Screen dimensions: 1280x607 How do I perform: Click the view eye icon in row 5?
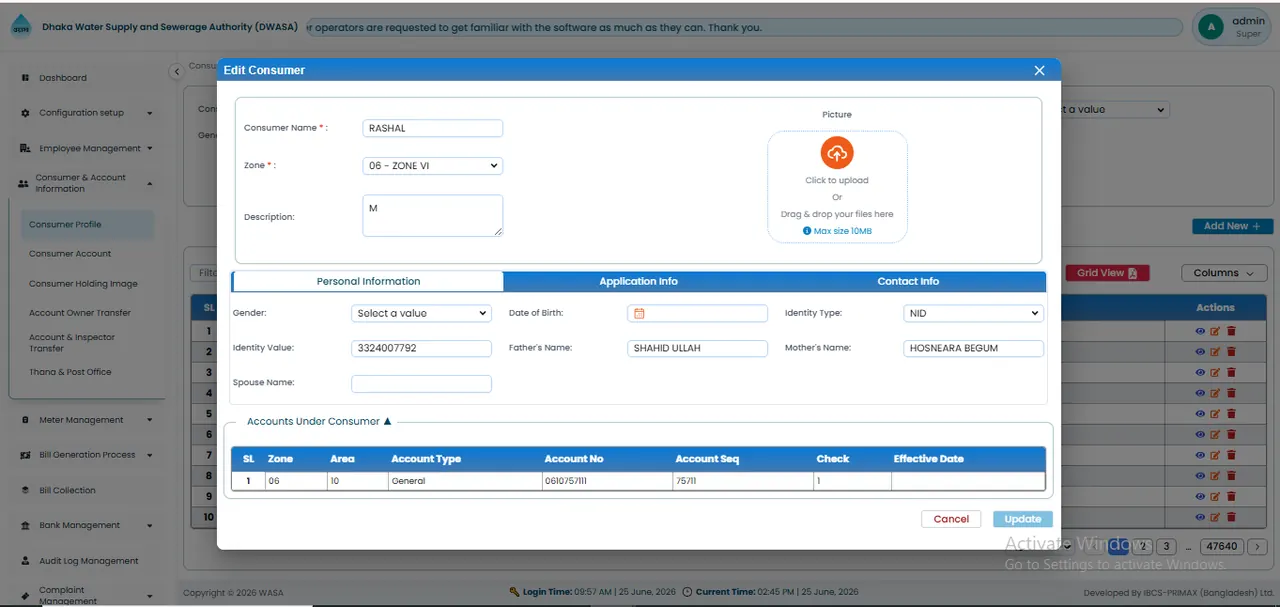(1200, 414)
